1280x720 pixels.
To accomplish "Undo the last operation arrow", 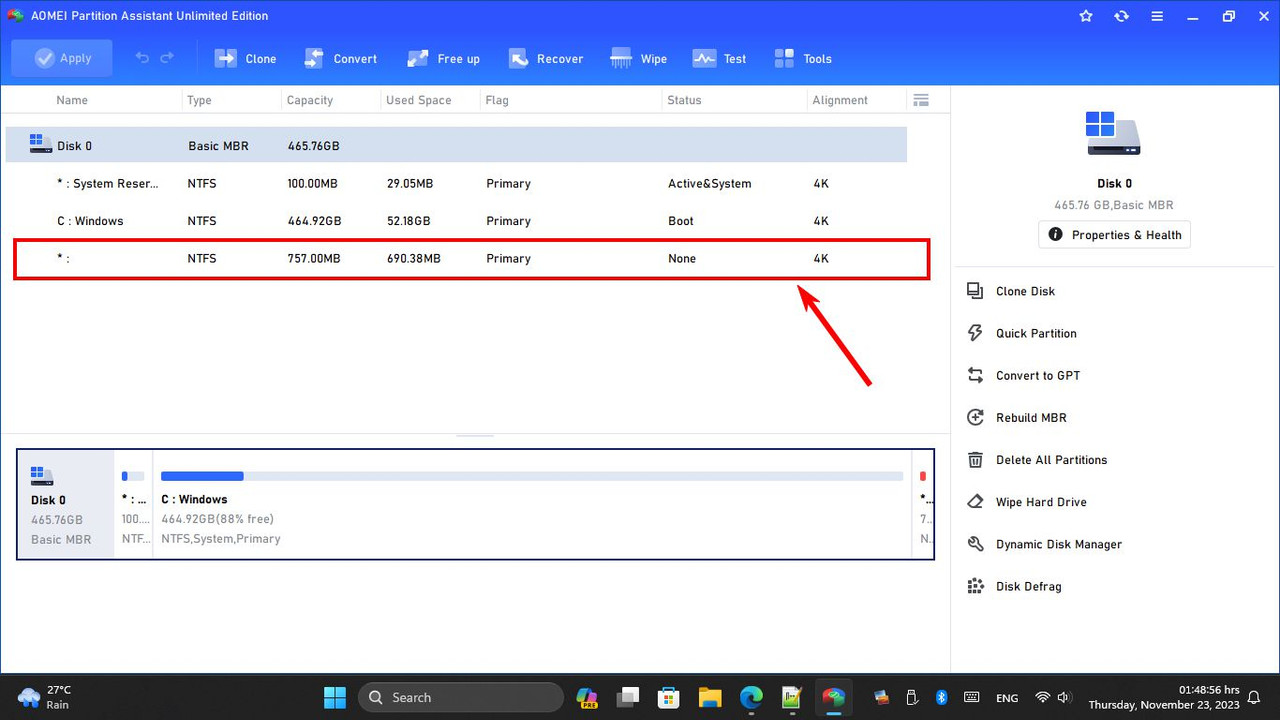I will point(142,58).
